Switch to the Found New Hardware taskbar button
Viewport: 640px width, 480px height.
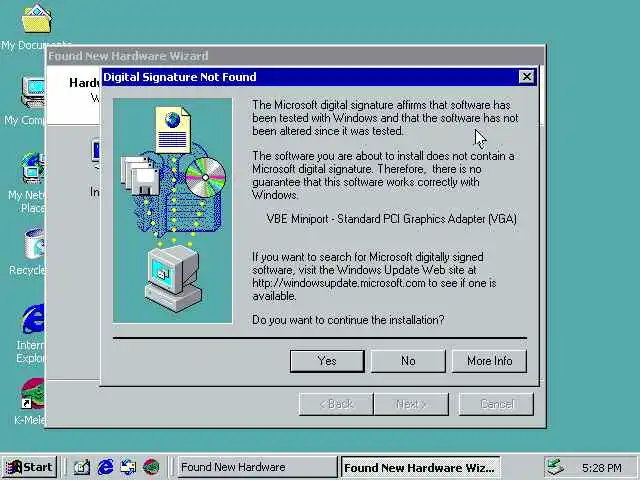[257, 467]
